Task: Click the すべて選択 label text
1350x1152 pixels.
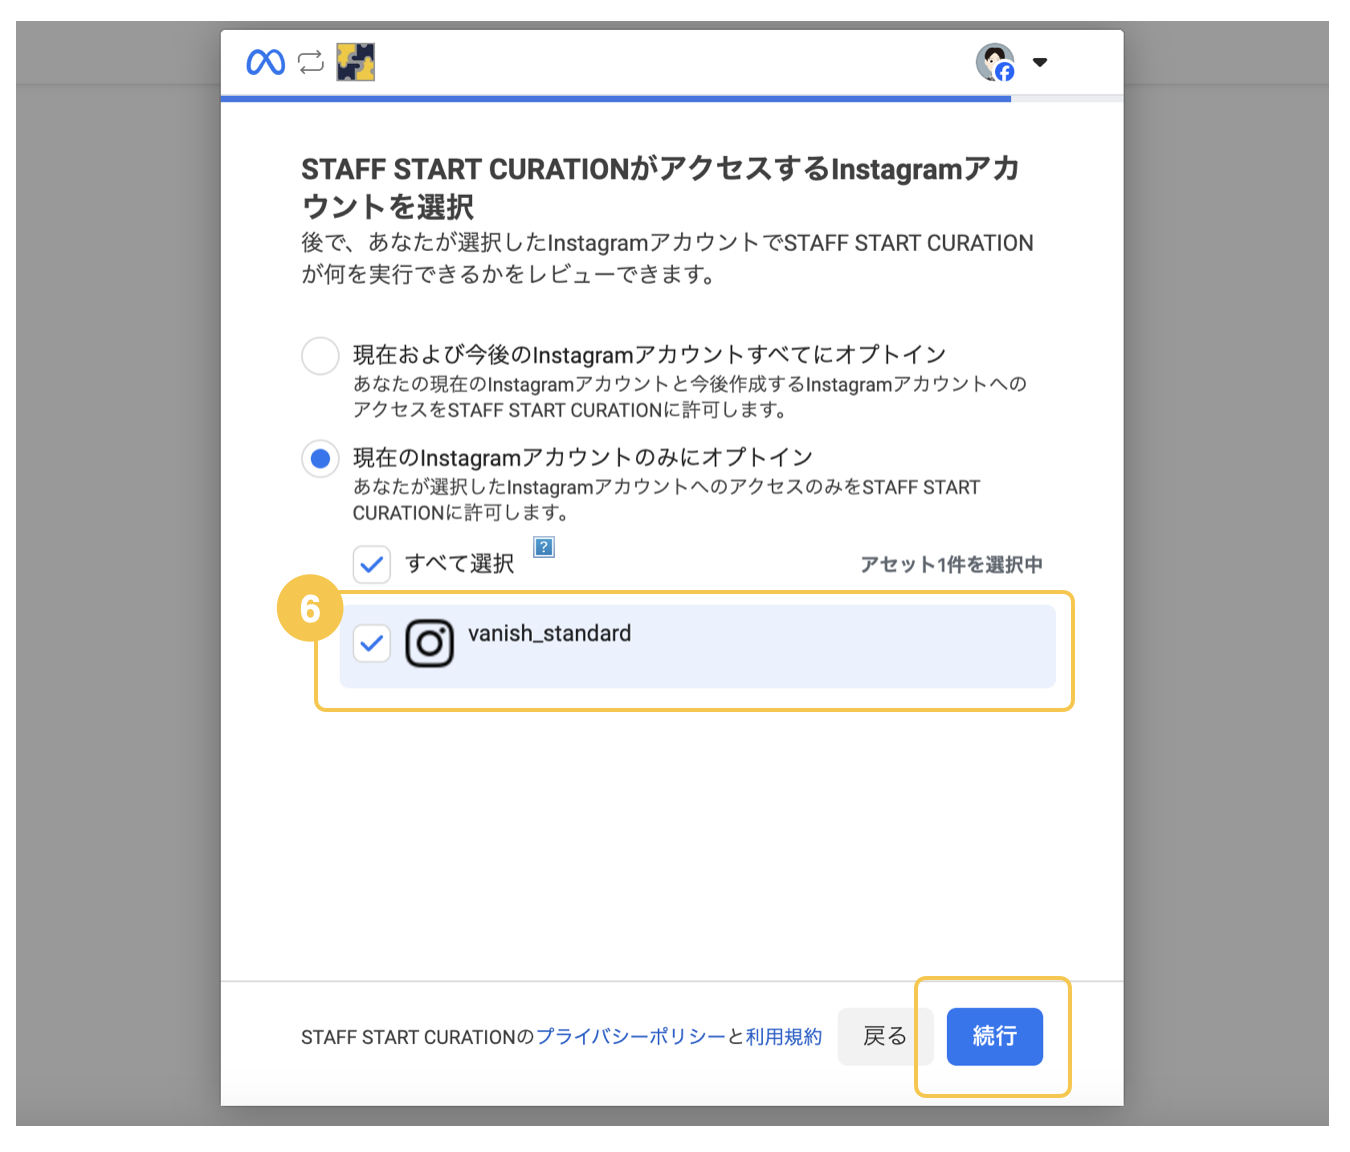Action: [x=460, y=564]
